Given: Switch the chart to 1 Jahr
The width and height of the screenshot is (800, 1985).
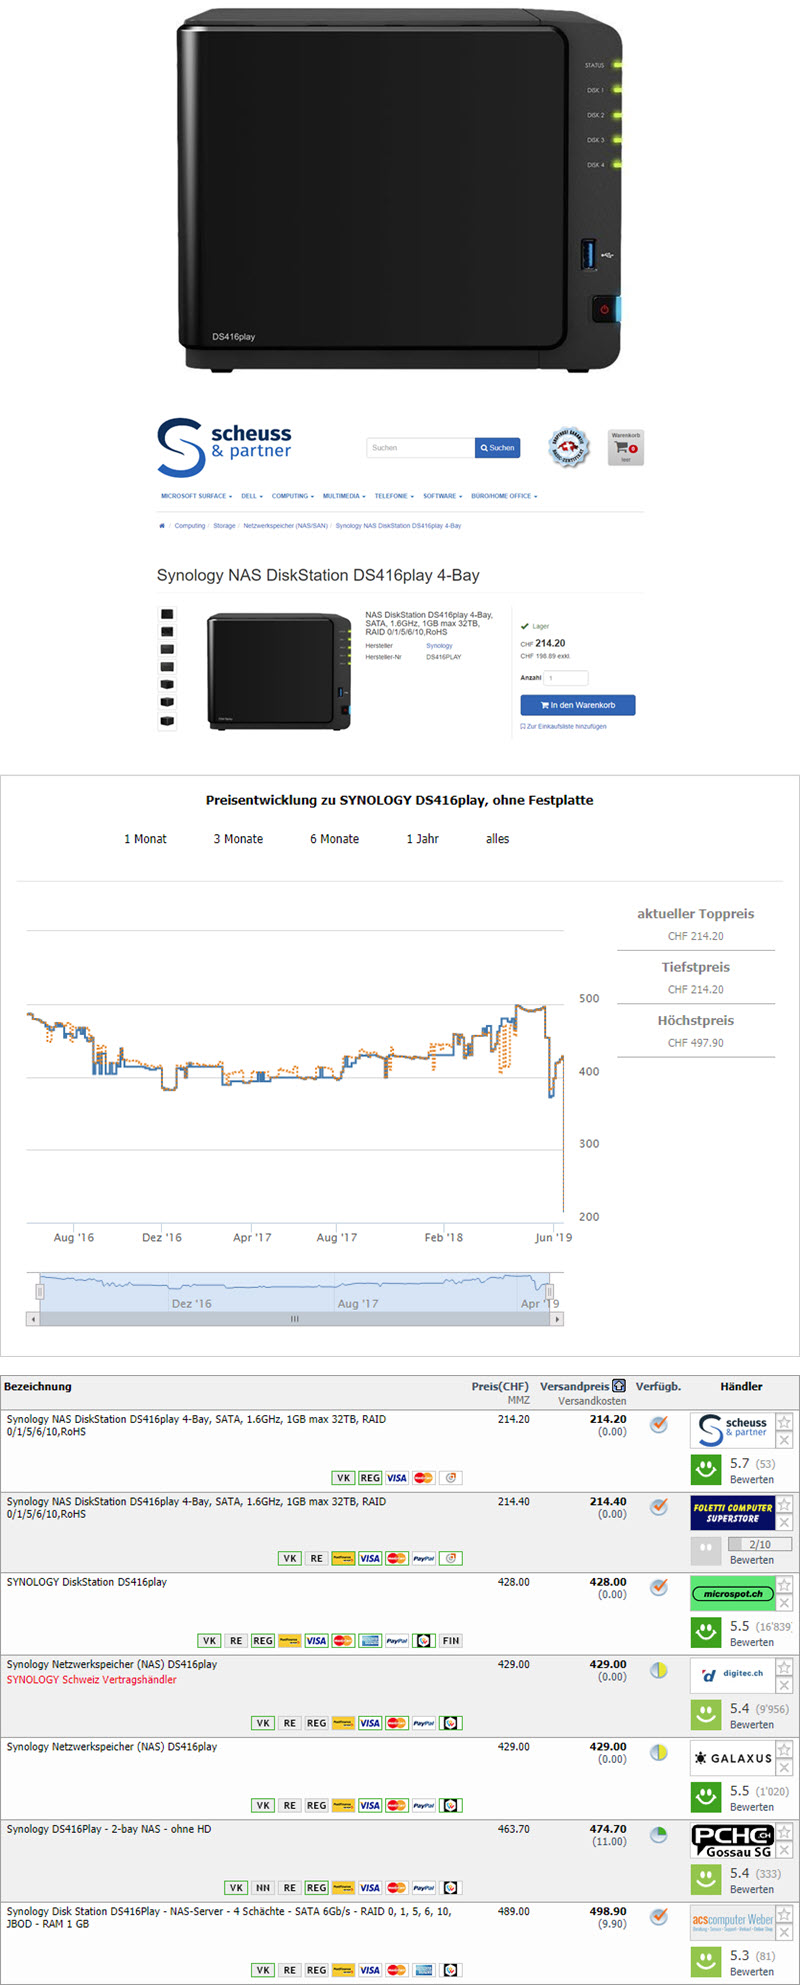Looking at the screenshot, I should pyautogui.click(x=422, y=839).
